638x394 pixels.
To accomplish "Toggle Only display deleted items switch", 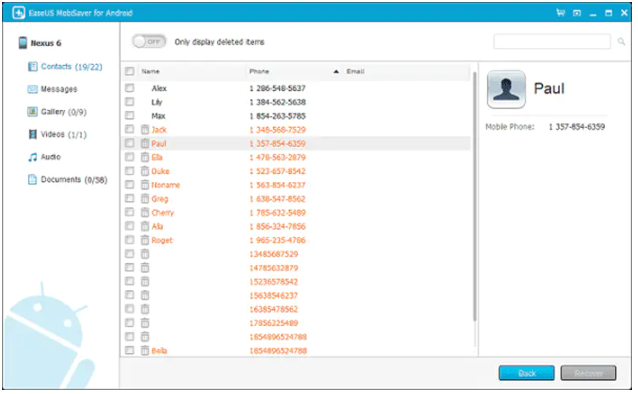I will [149, 42].
